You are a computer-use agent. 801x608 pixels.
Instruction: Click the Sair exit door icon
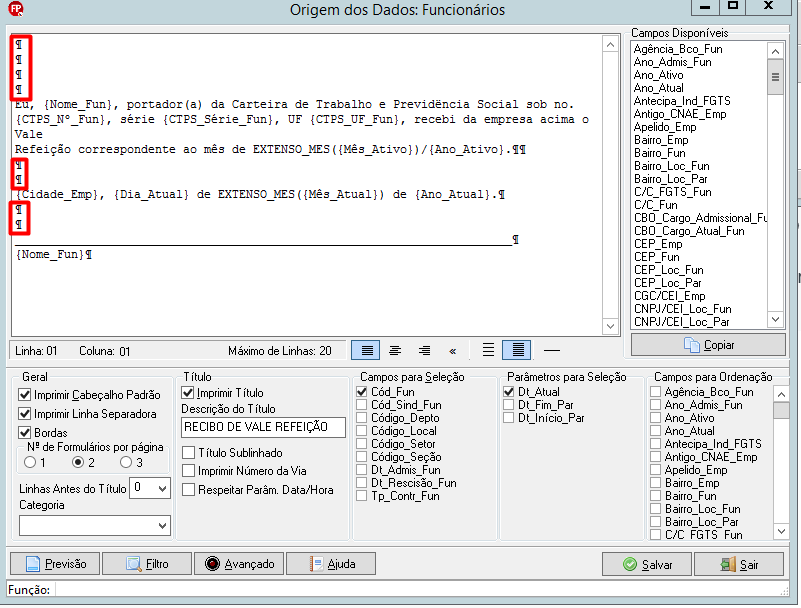[728, 565]
